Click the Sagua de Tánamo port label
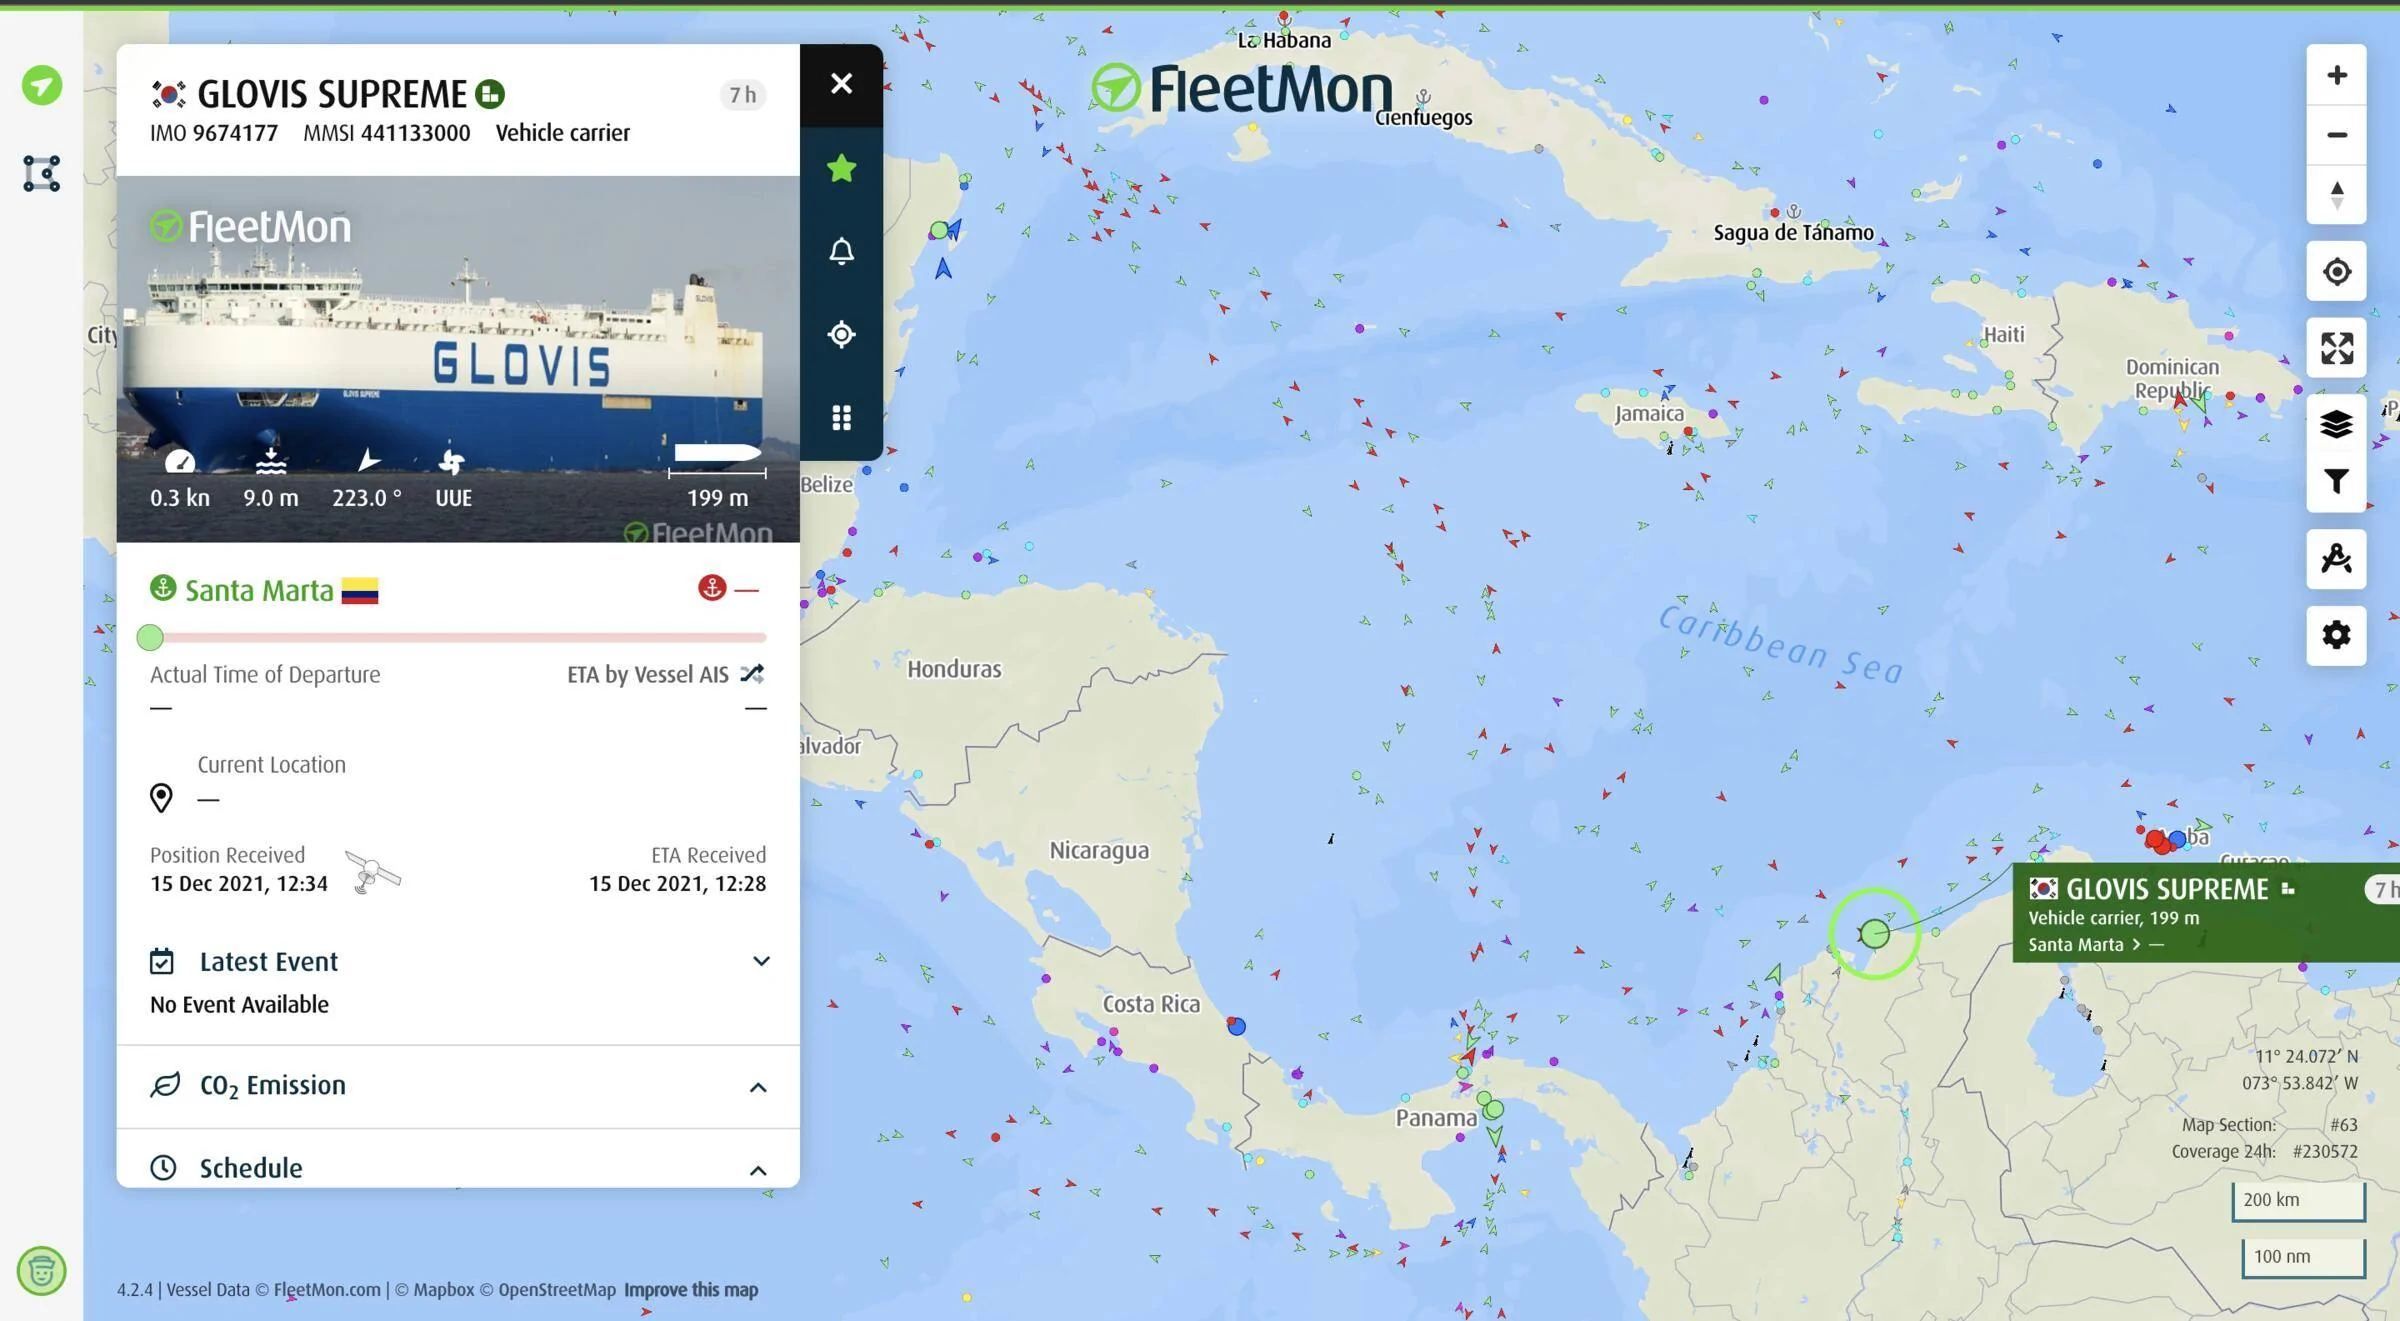Image resolution: width=2400 pixels, height=1321 pixels. click(1793, 233)
